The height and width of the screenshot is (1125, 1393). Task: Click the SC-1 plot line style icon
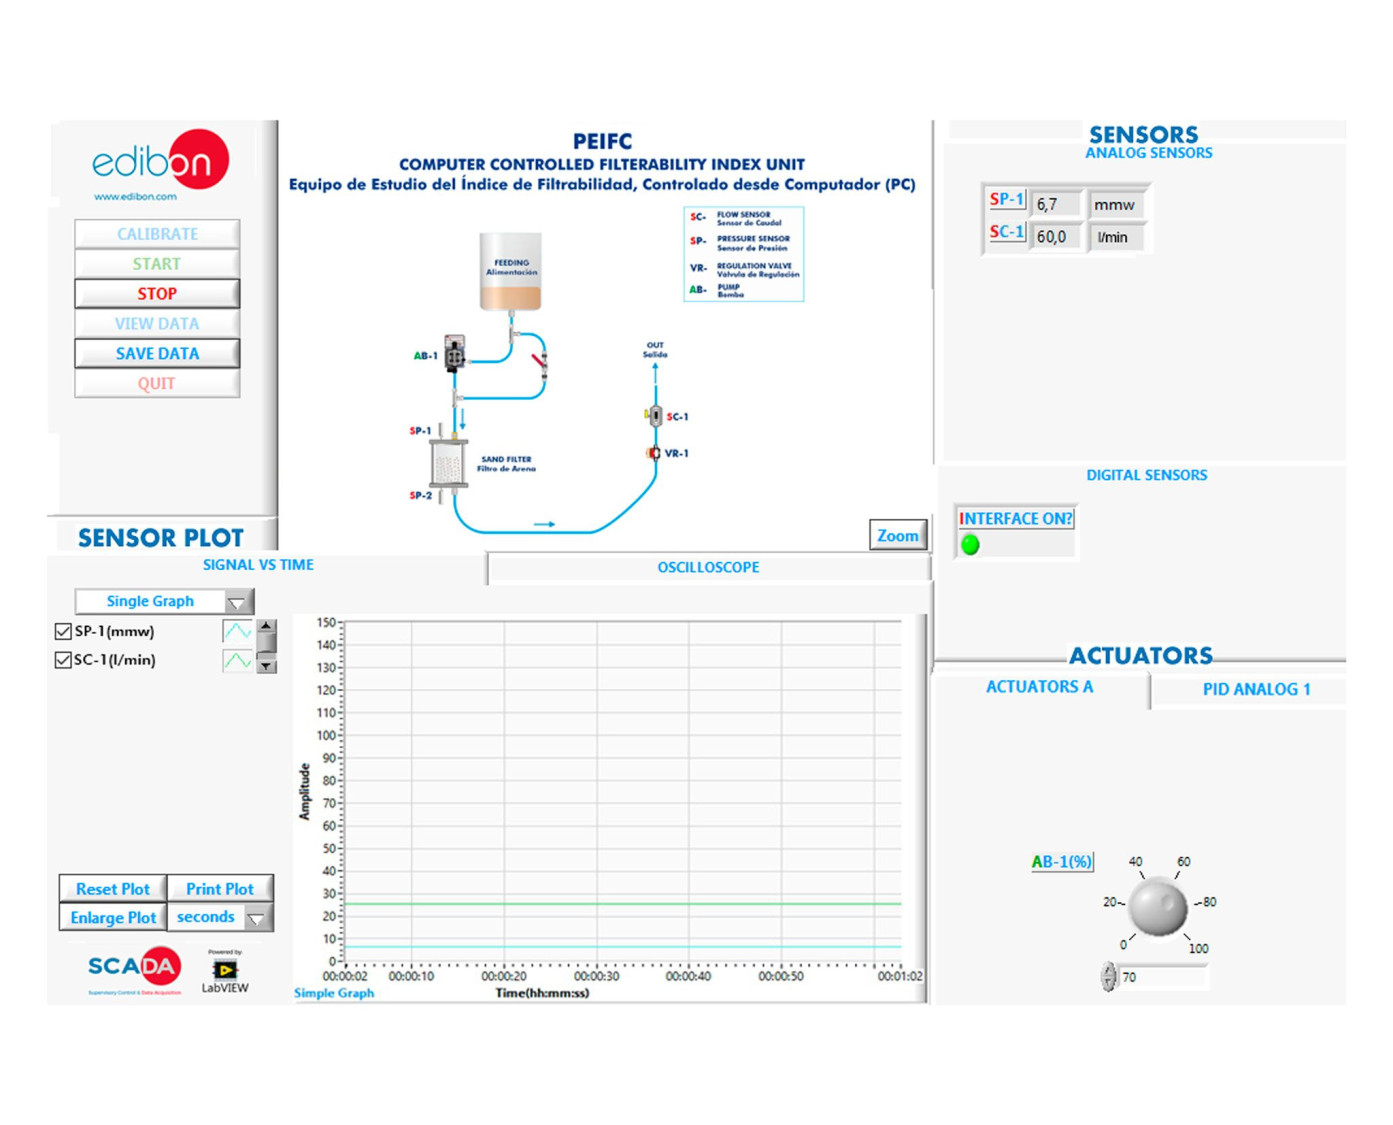[237, 660]
